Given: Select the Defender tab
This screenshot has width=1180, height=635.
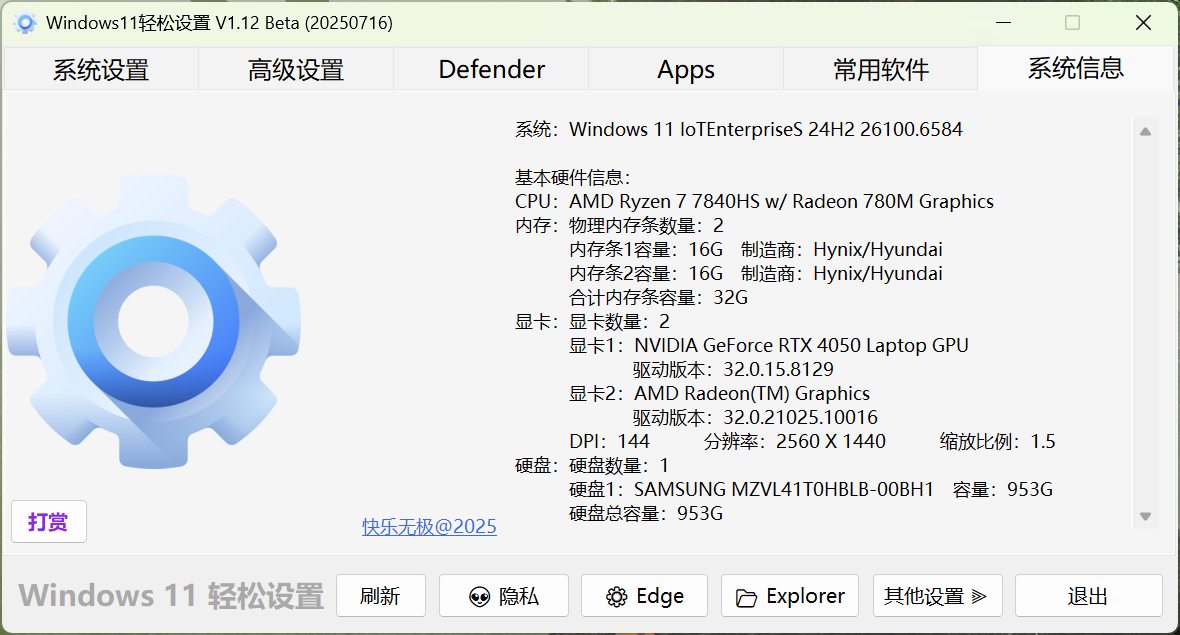Looking at the screenshot, I should pyautogui.click(x=491, y=69).
